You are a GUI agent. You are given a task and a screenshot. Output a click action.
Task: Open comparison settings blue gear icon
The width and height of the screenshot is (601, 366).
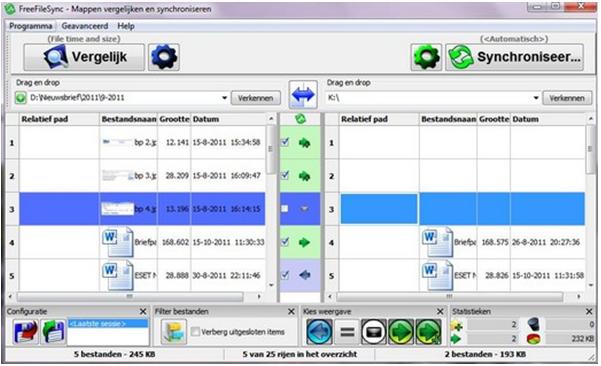tap(164, 57)
